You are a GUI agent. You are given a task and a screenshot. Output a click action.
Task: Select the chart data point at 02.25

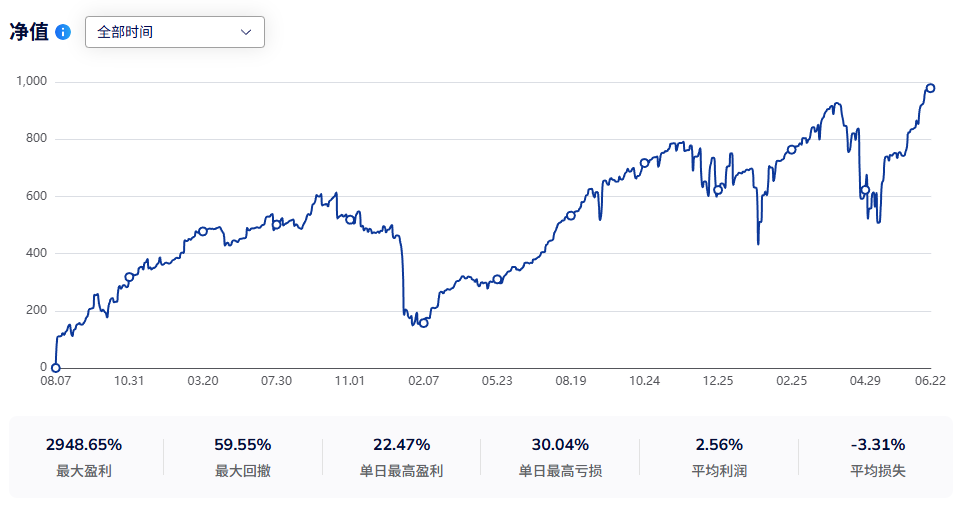pyautogui.click(x=792, y=149)
